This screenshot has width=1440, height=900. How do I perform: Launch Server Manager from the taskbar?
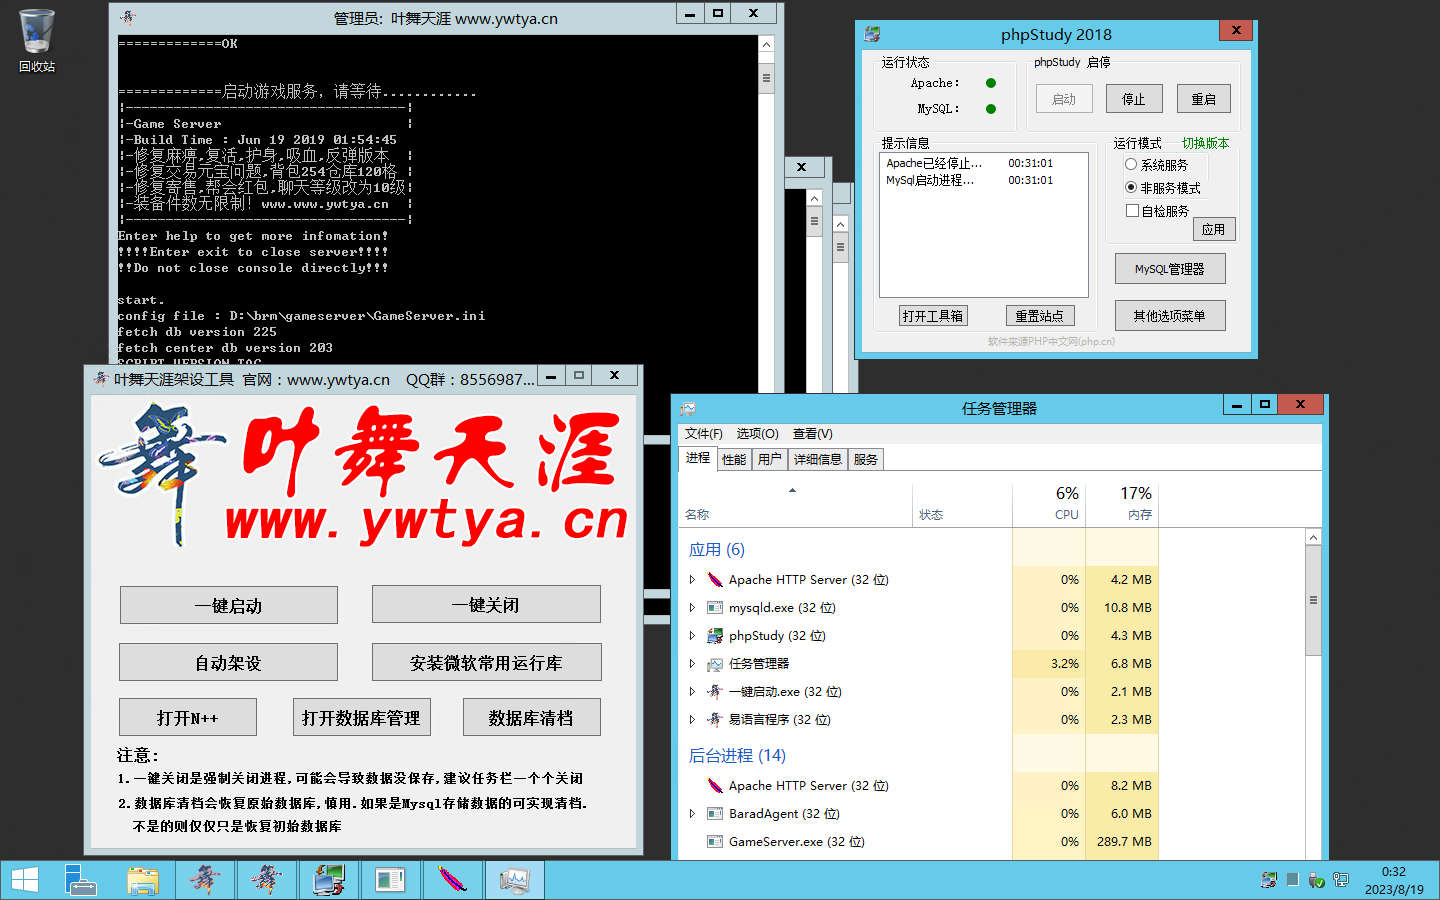click(81, 880)
